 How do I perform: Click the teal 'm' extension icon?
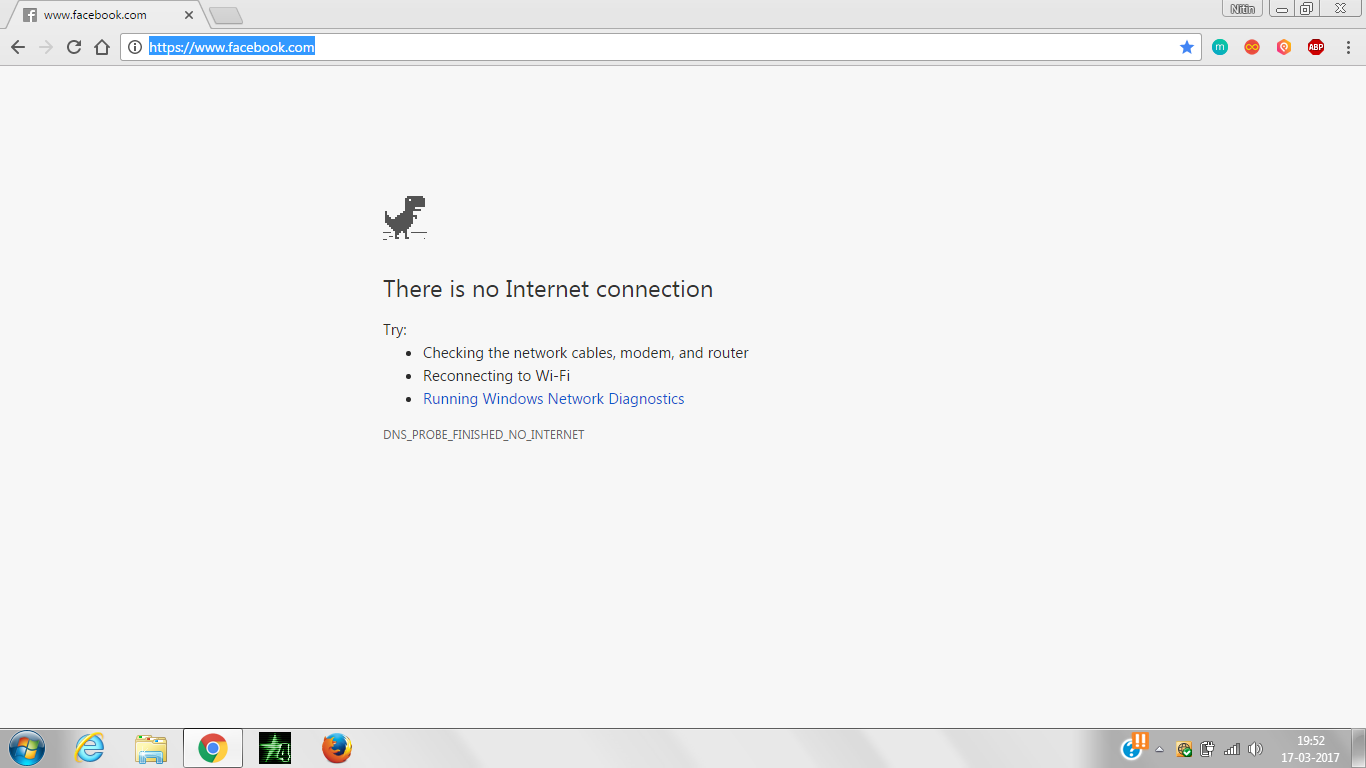(1220, 47)
